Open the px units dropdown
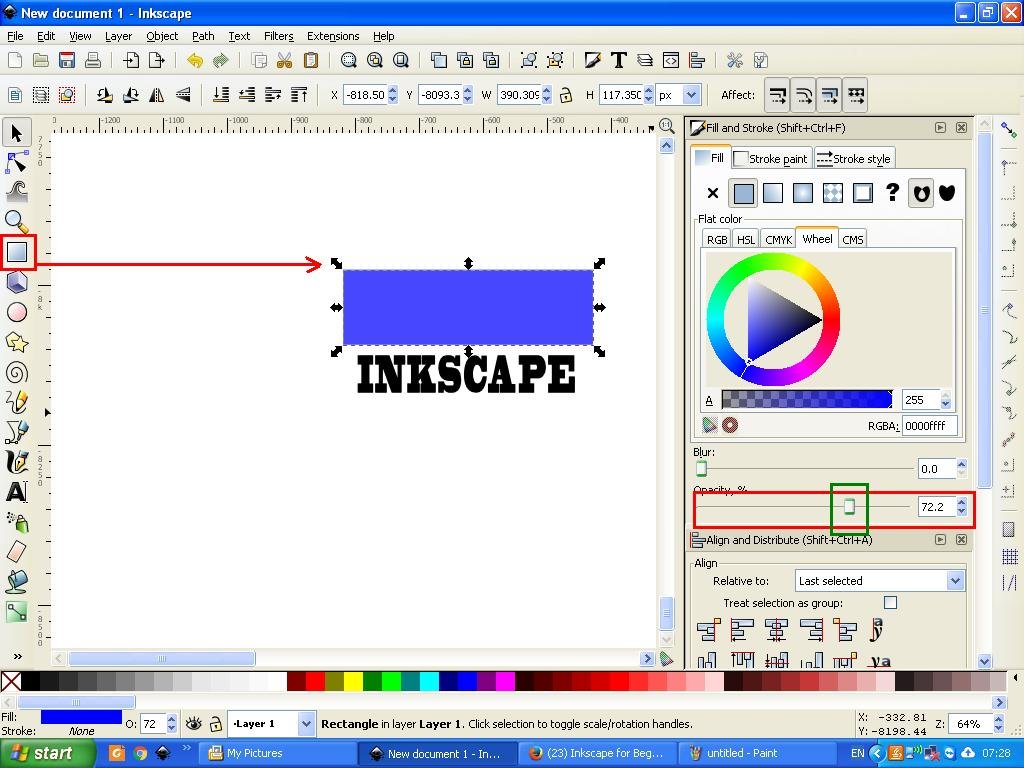This screenshot has height=768, width=1024. click(x=679, y=95)
